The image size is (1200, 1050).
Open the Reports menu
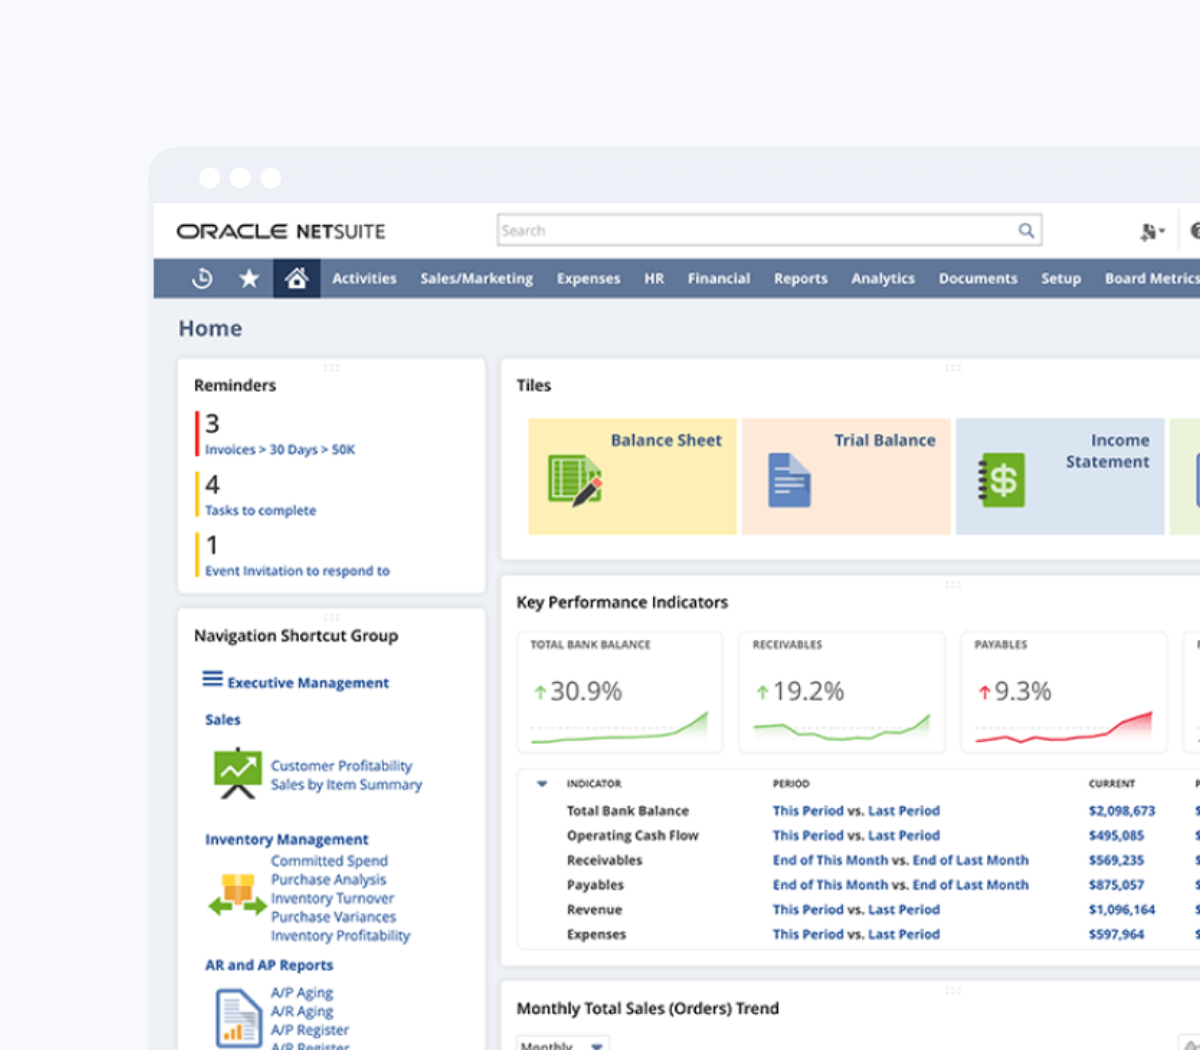pos(800,279)
